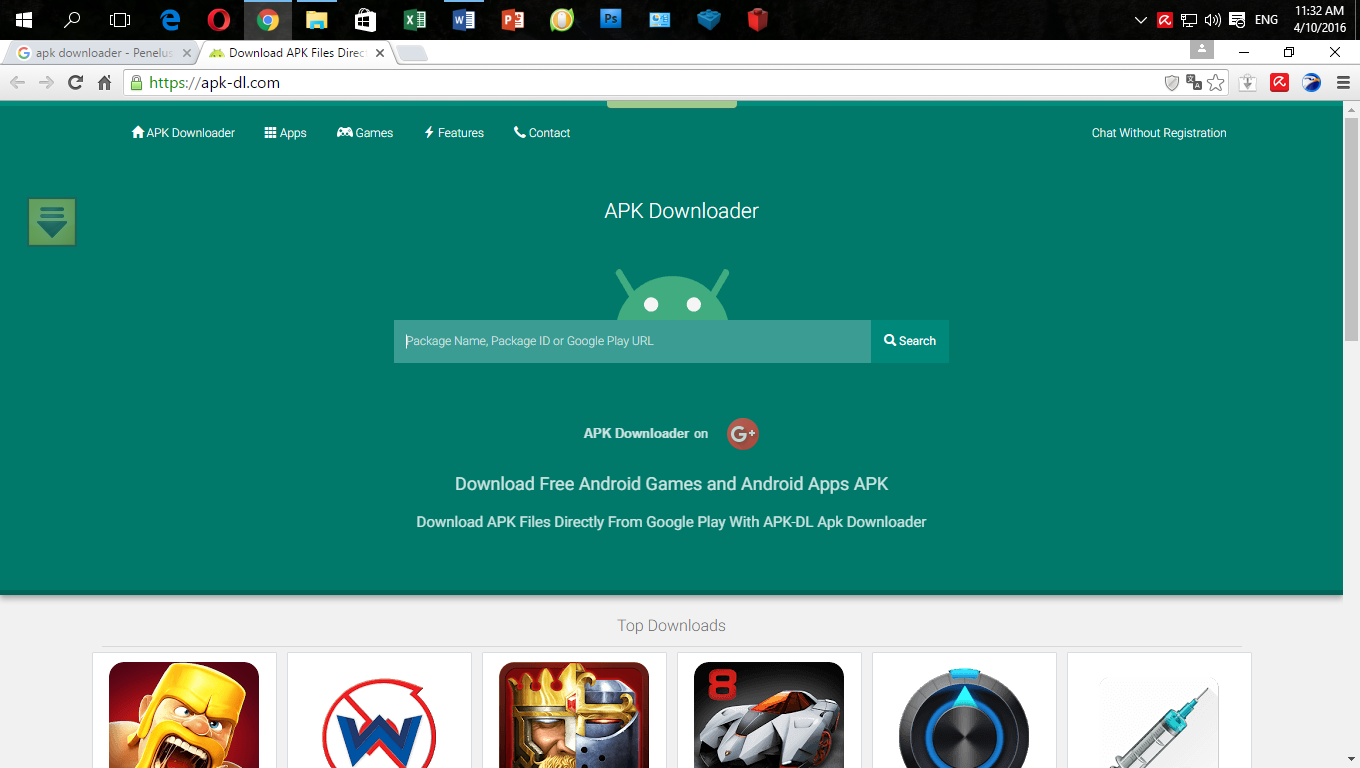Open Apps in the site navigation
The height and width of the screenshot is (768, 1360).
tap(285, 133)
